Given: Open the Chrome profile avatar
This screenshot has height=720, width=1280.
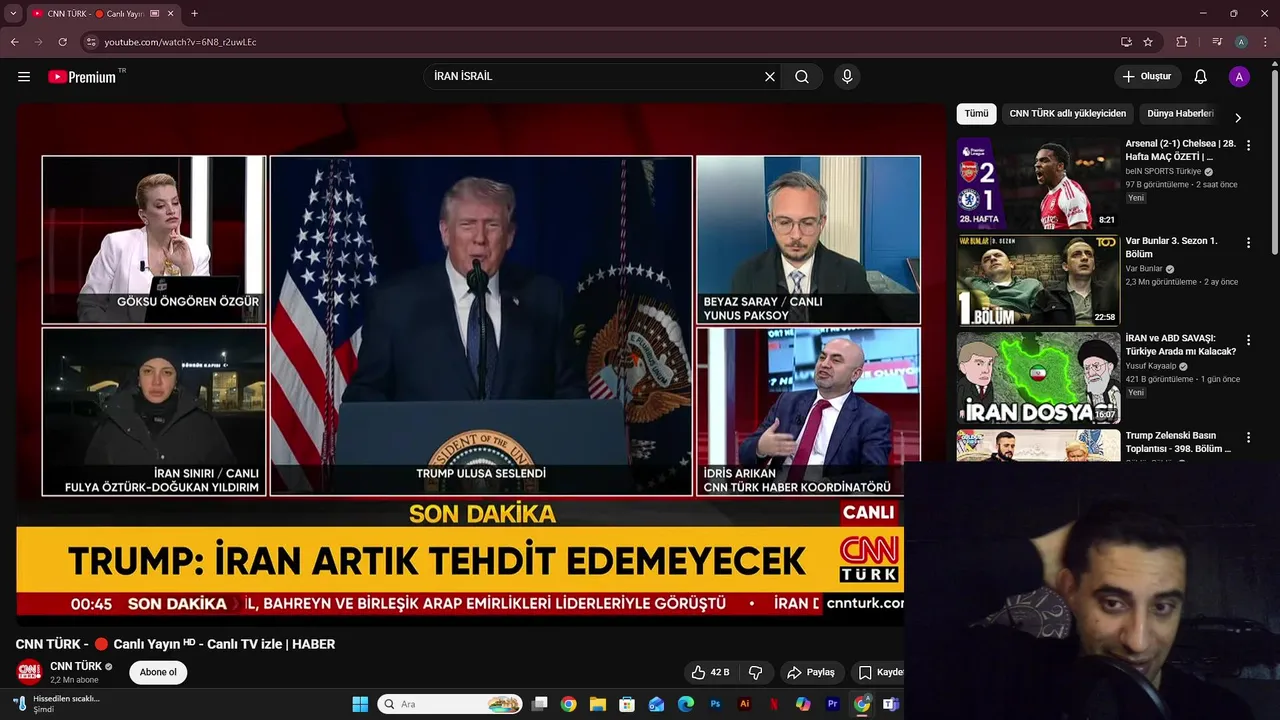Looking at the screenshot, I should [1241, 42].
